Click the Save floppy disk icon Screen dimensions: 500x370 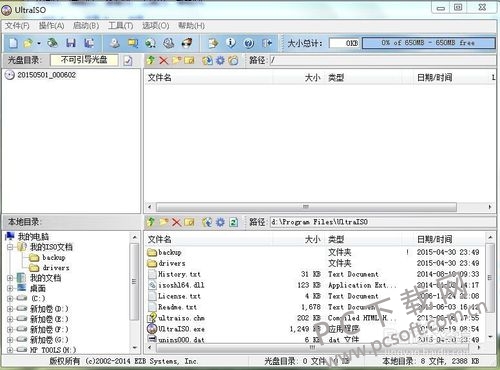click(x=70, y=43)
